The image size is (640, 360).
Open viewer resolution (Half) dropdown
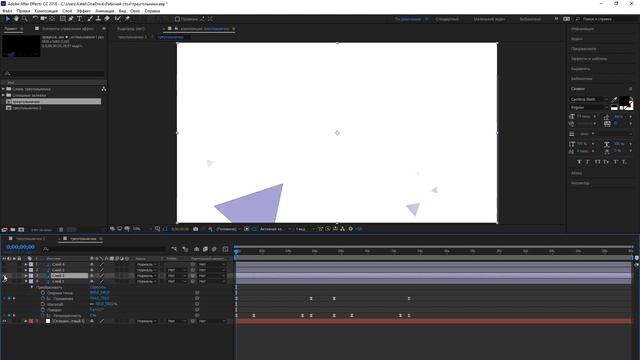[228, 229]
